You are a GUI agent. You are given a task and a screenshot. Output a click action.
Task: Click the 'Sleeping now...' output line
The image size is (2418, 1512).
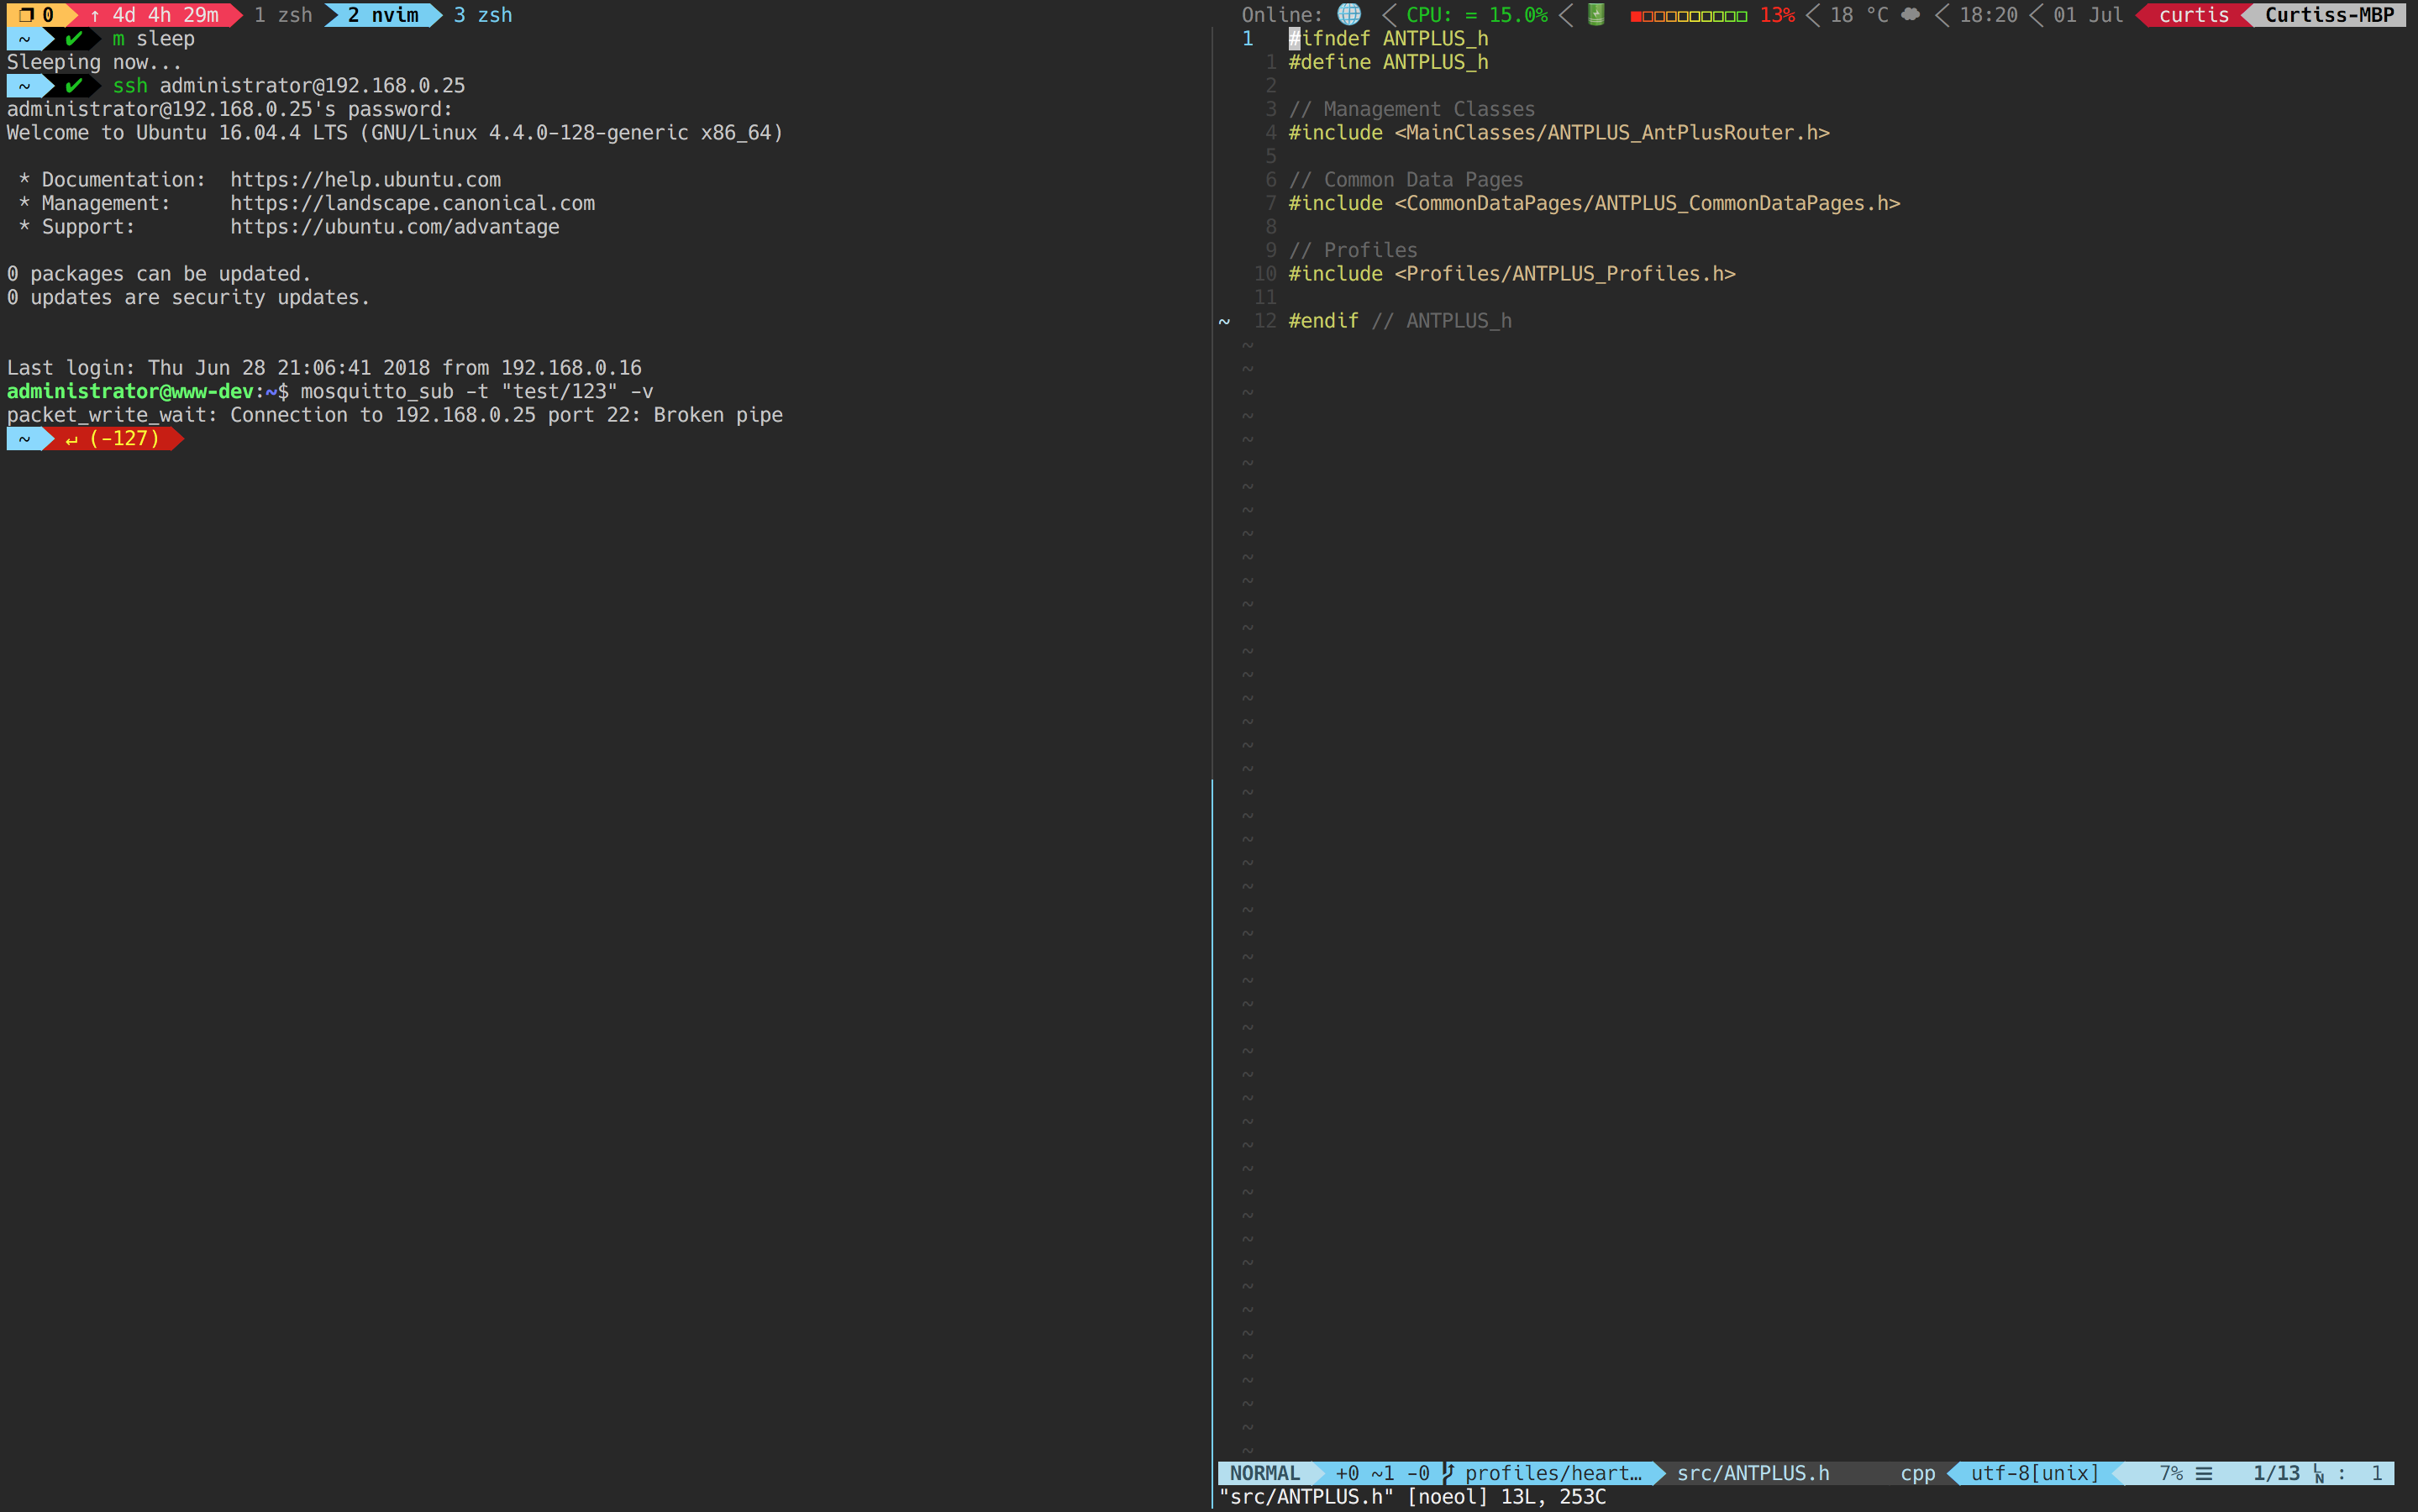click(94, 62)
